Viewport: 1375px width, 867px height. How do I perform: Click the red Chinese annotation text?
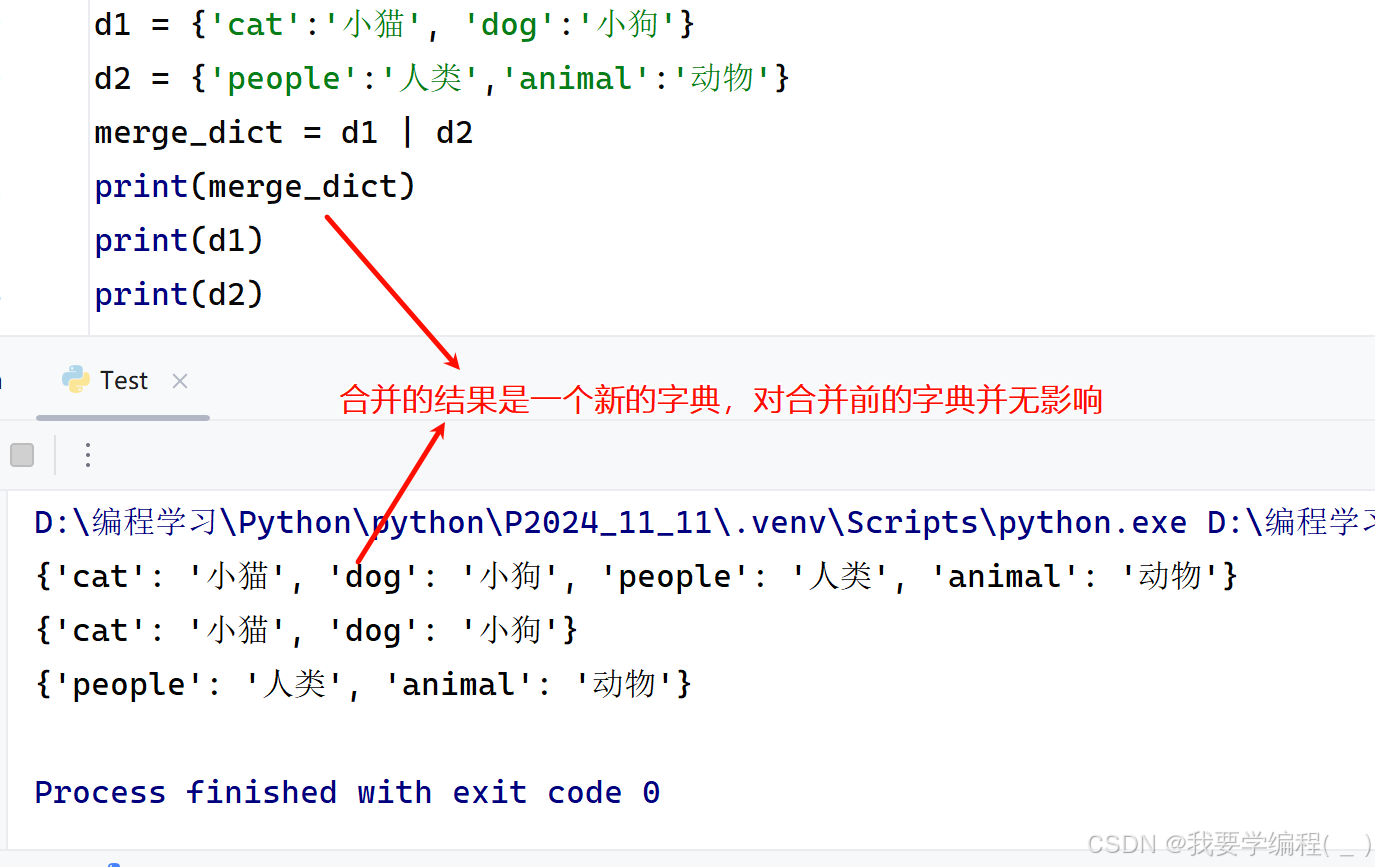click(721, 401)
